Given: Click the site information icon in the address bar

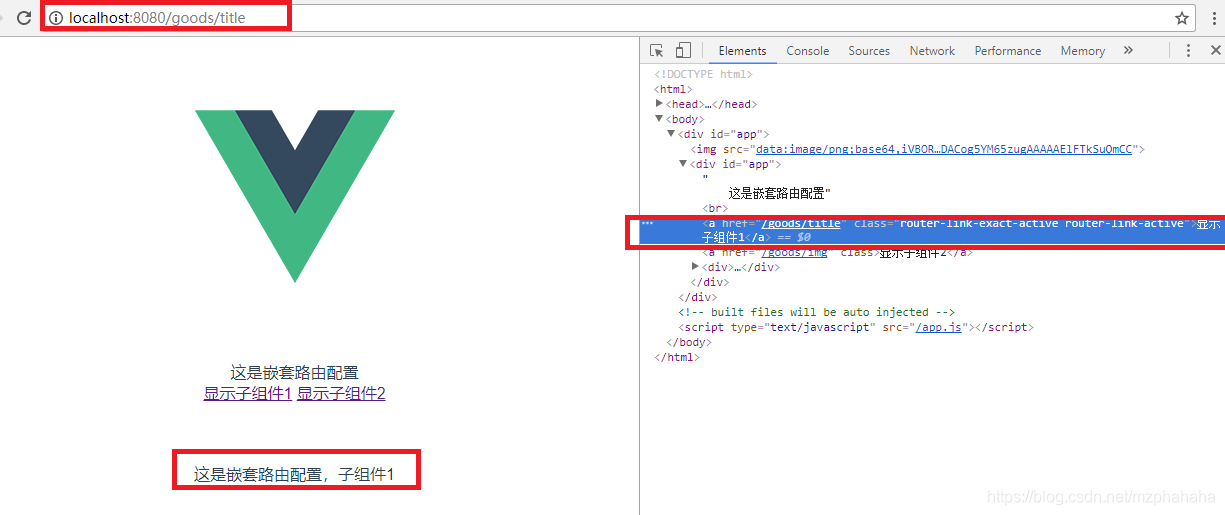Looking at the screenshot, I should pyautogui.click(x=56, y=18).
